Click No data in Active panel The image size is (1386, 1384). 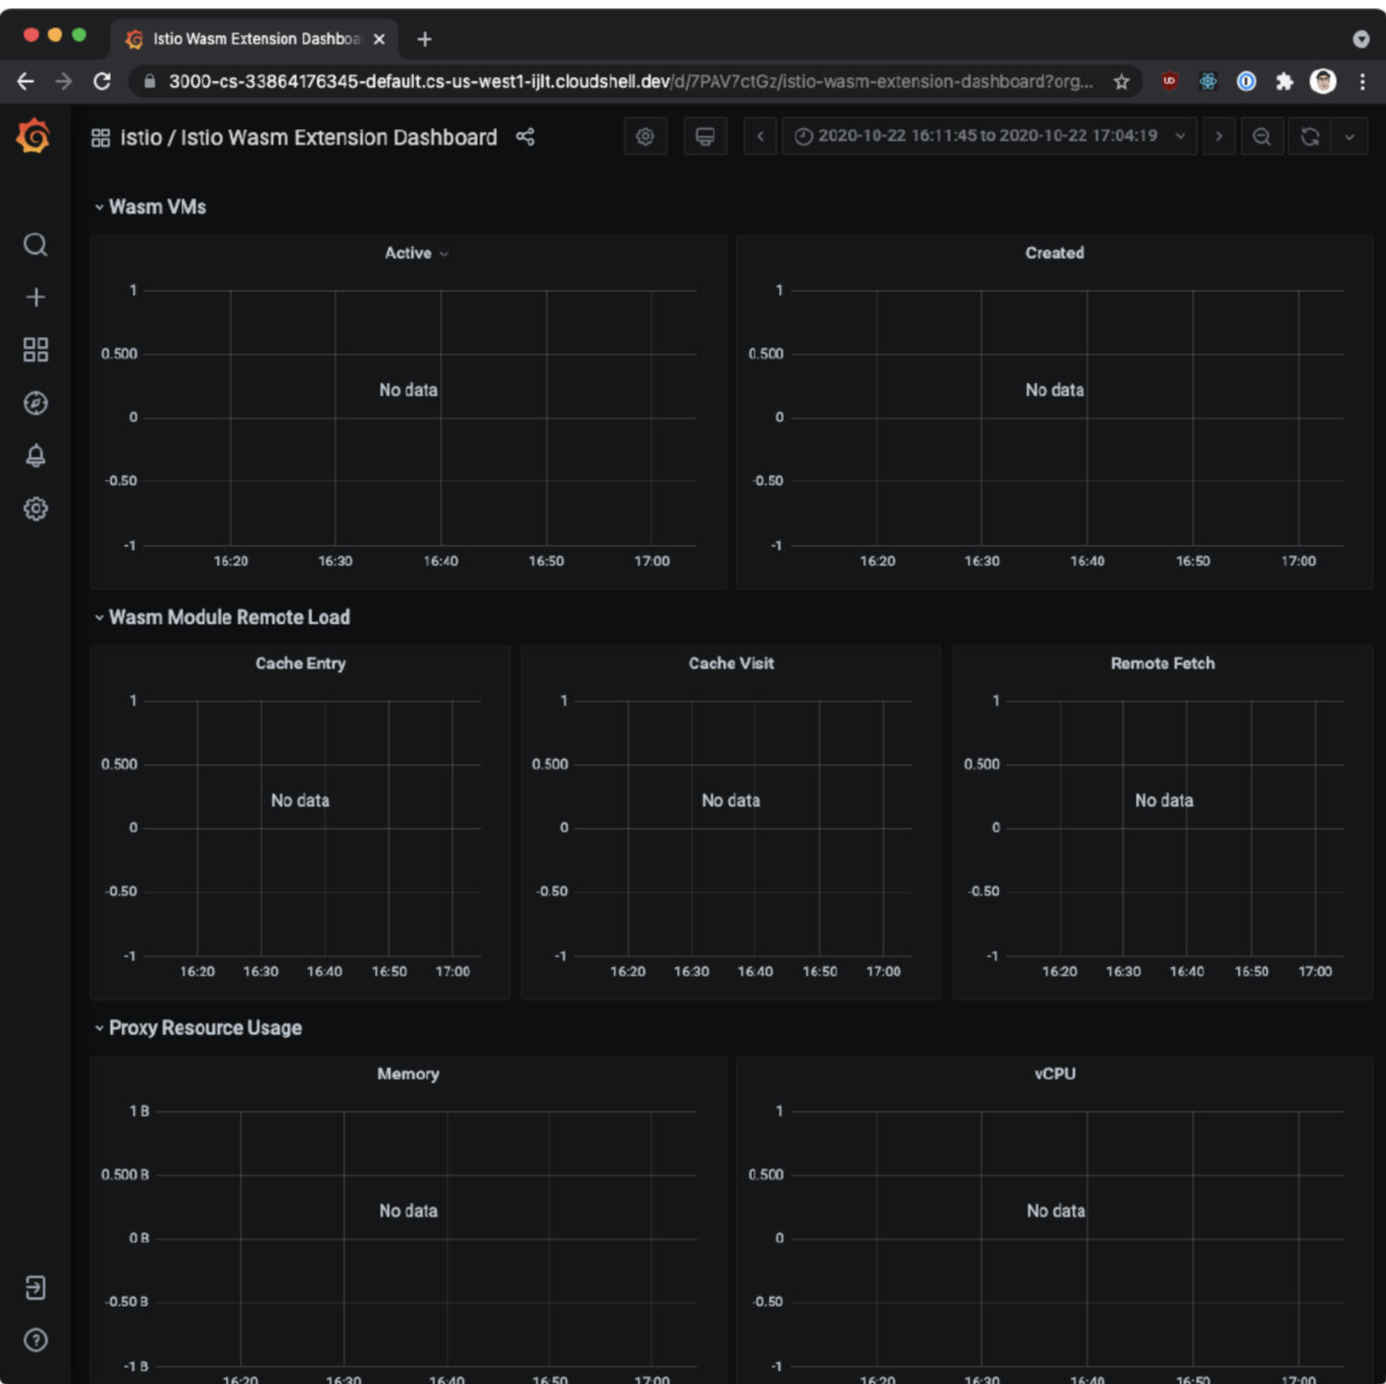[x=408, y=390]
